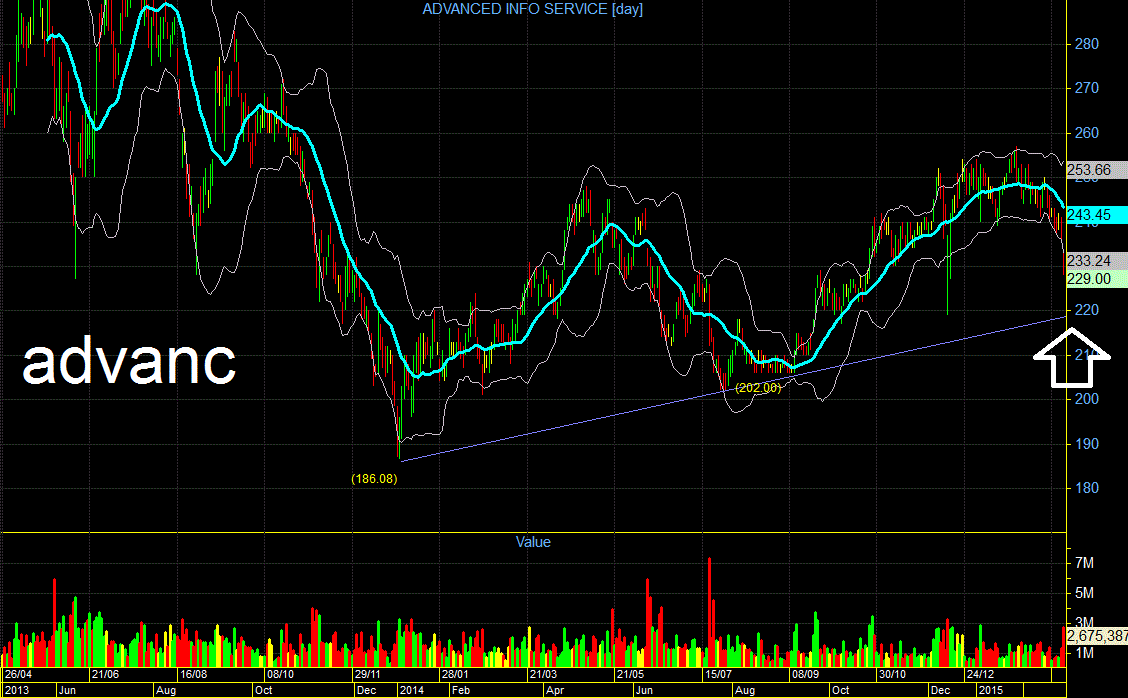Click the Aug month label after Jun 2013
The image size is (1128, 698).
point(165,690)
